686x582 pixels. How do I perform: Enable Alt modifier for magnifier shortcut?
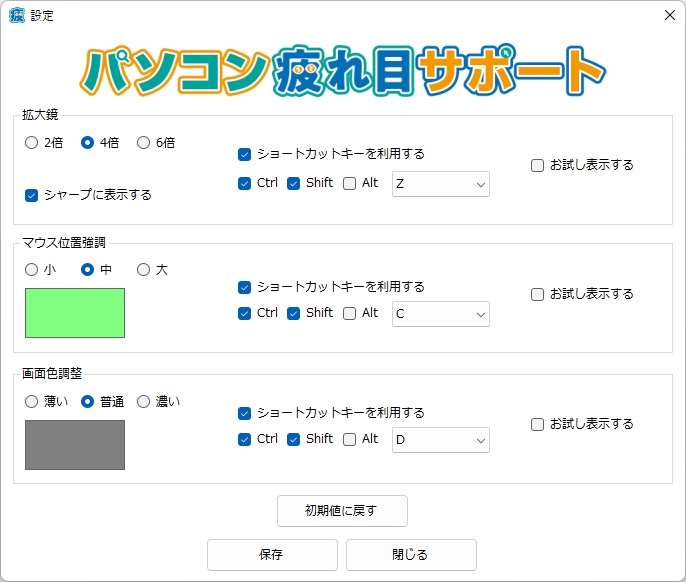[x=349, y=183]
